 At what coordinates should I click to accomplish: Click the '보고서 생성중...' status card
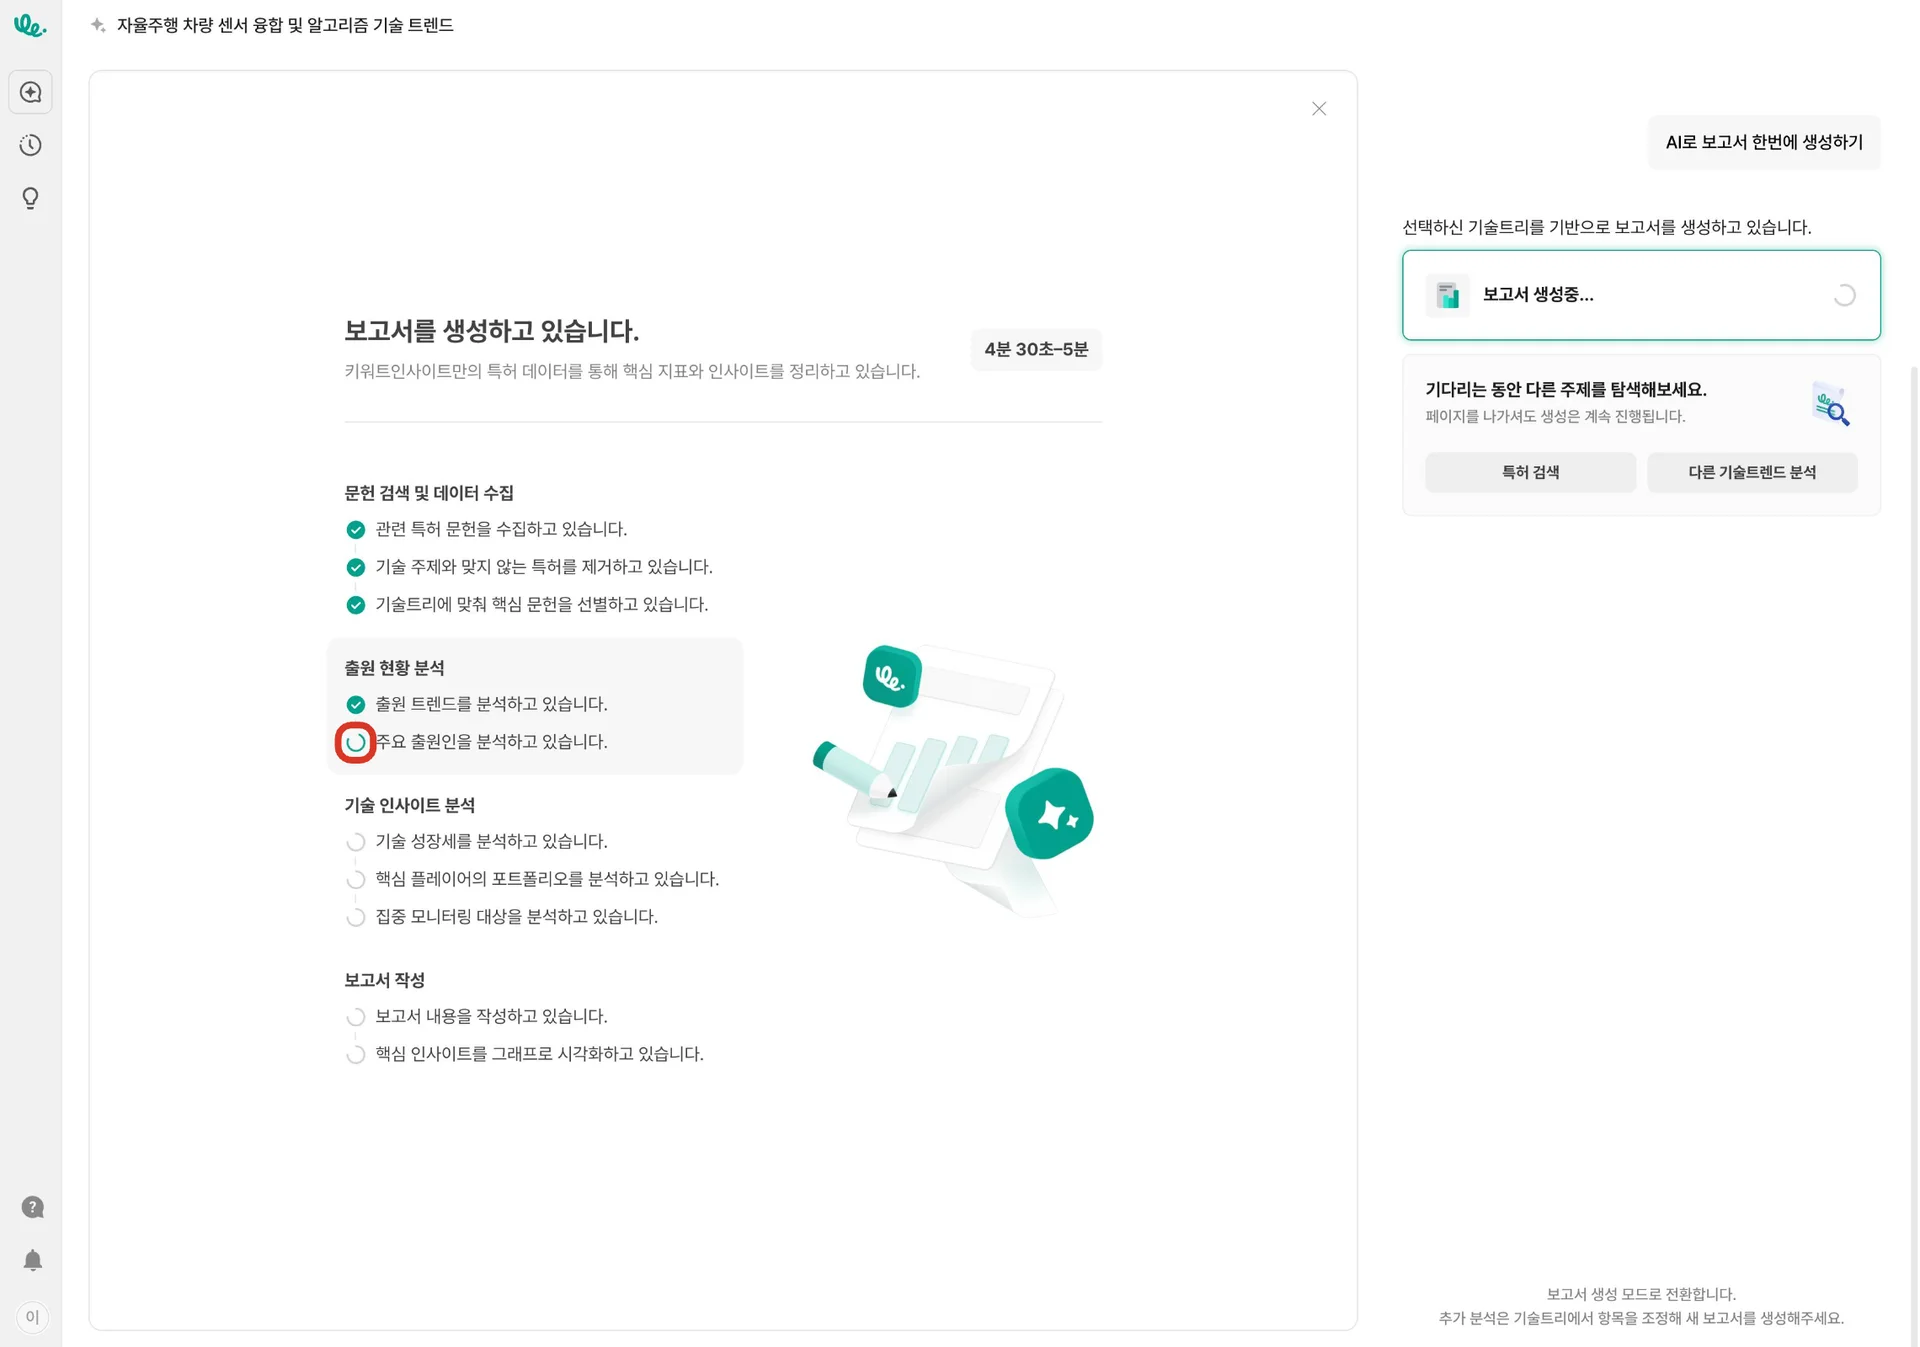pos(1640,295)
